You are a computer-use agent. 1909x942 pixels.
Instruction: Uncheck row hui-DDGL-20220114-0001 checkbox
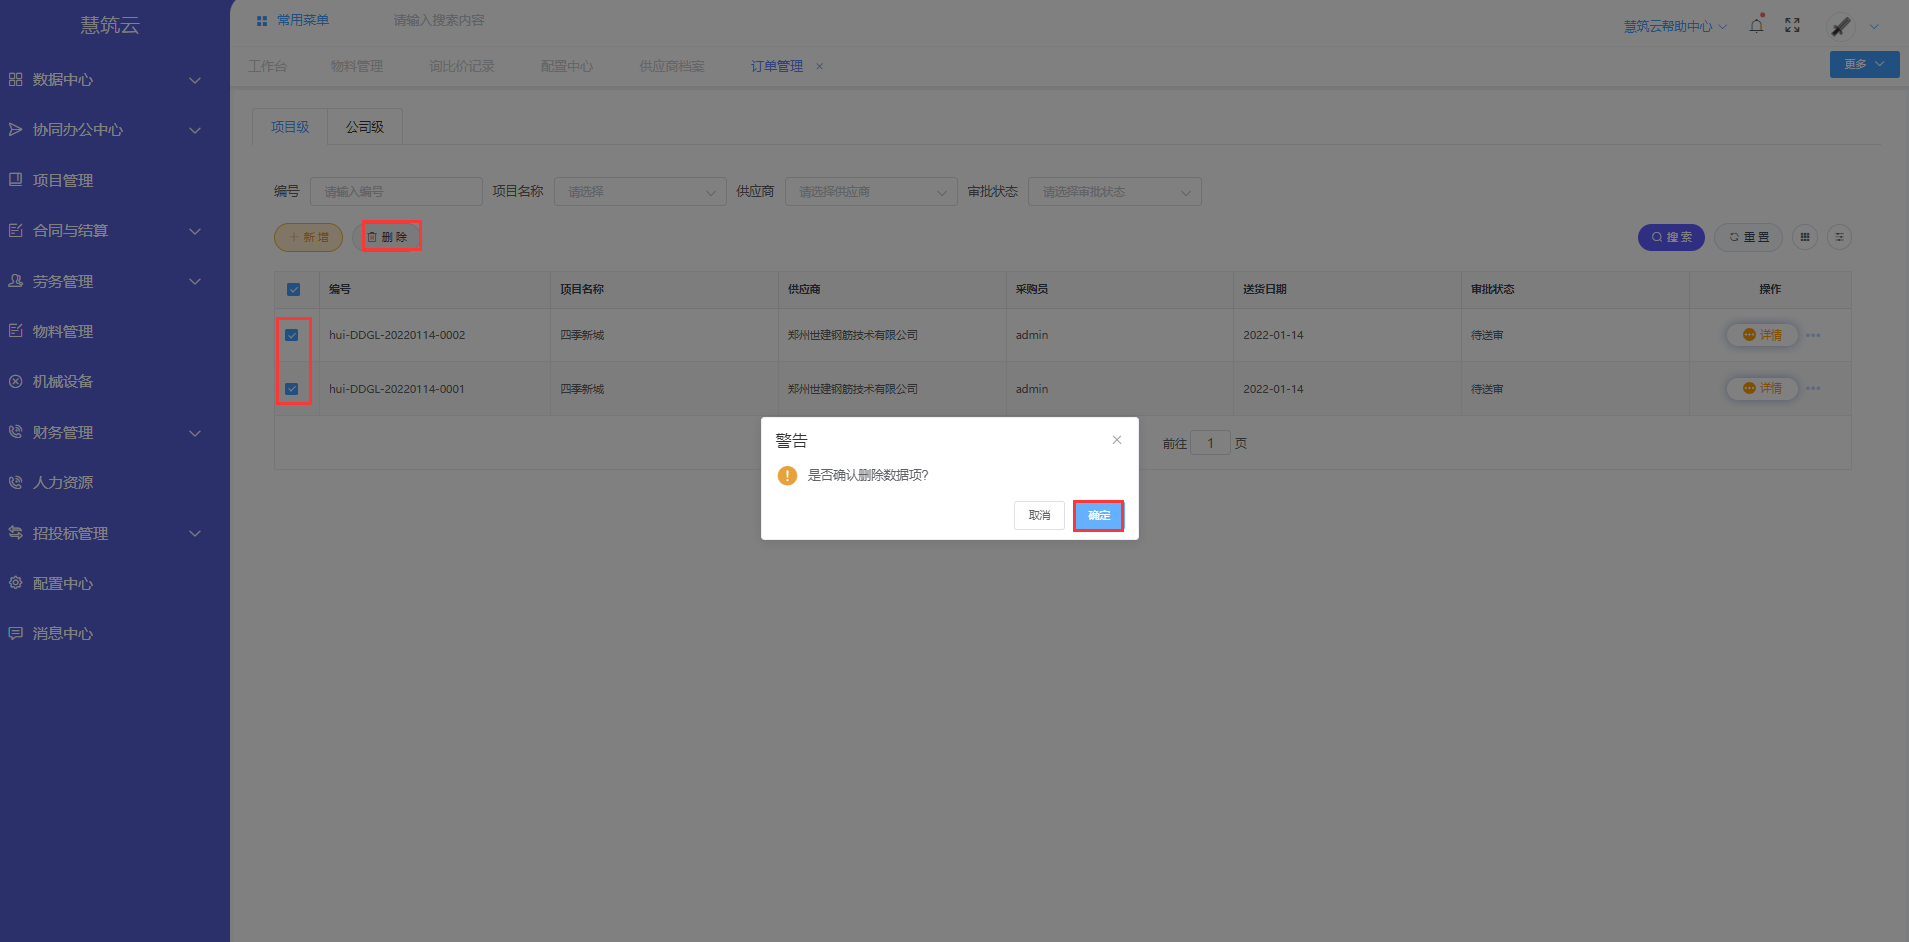pyautogui.click(x=292, y=389)
